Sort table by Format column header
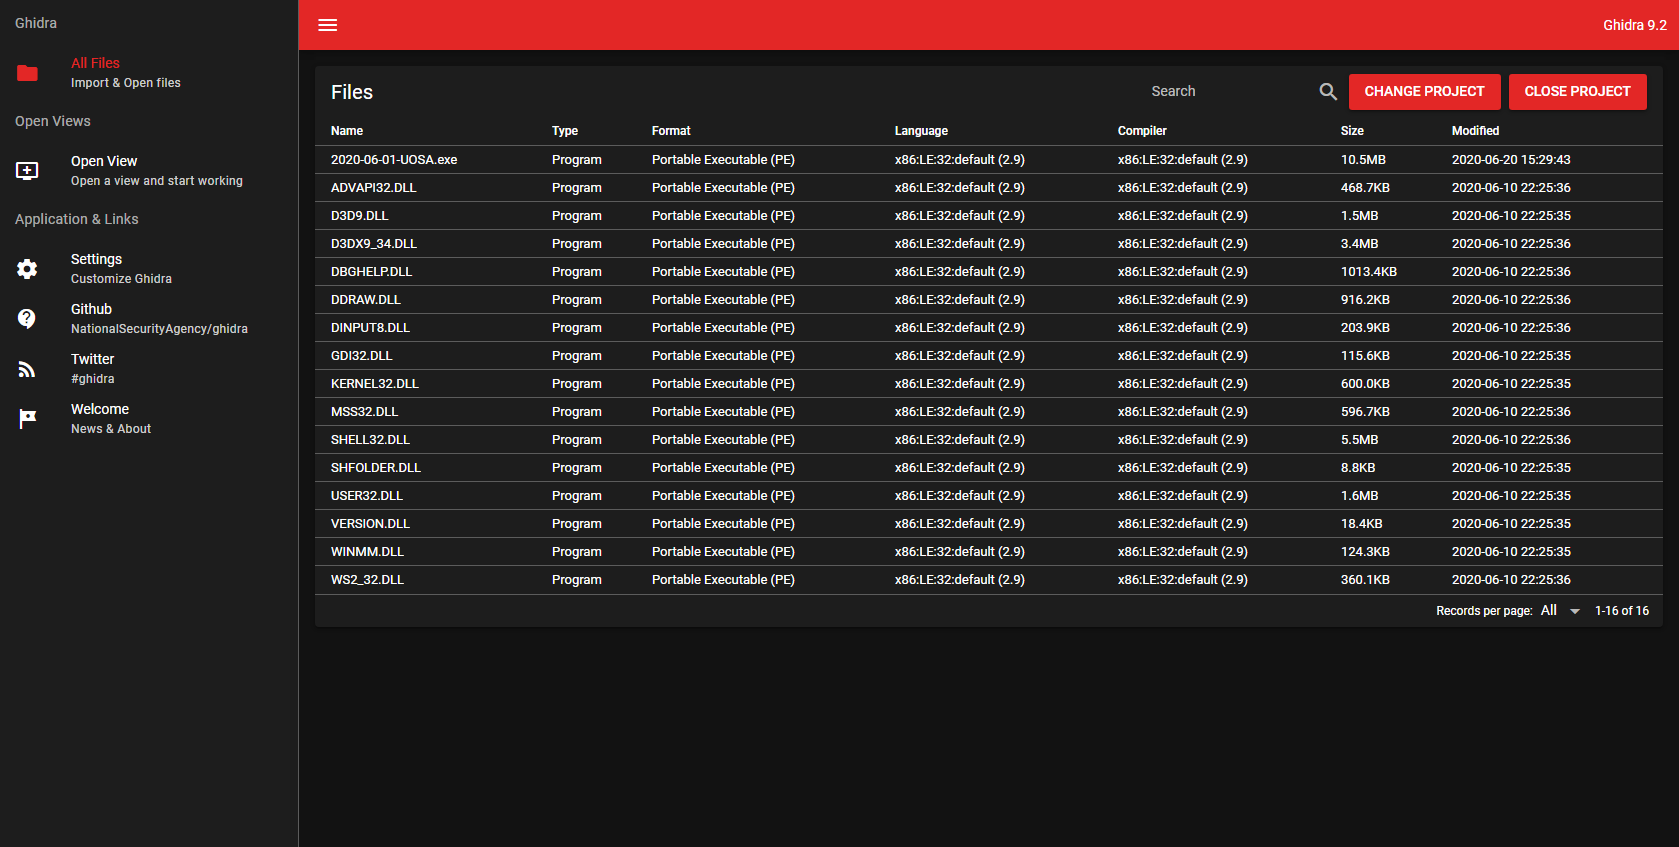 click(671, 131)
